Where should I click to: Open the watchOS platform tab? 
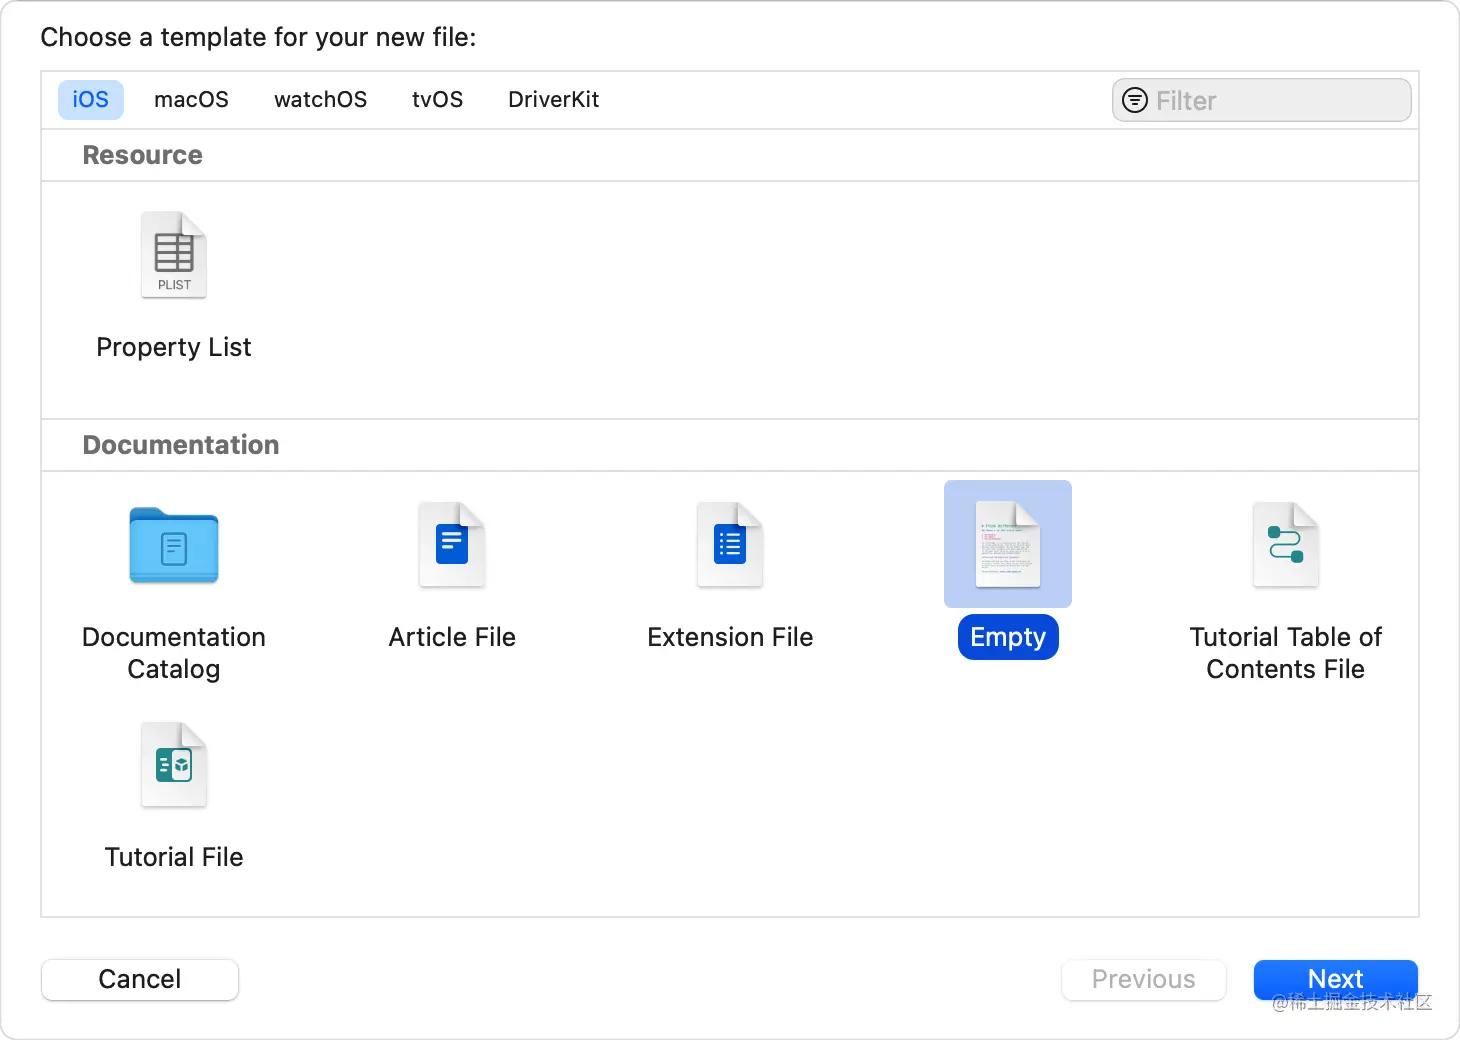tap(320, 100)
